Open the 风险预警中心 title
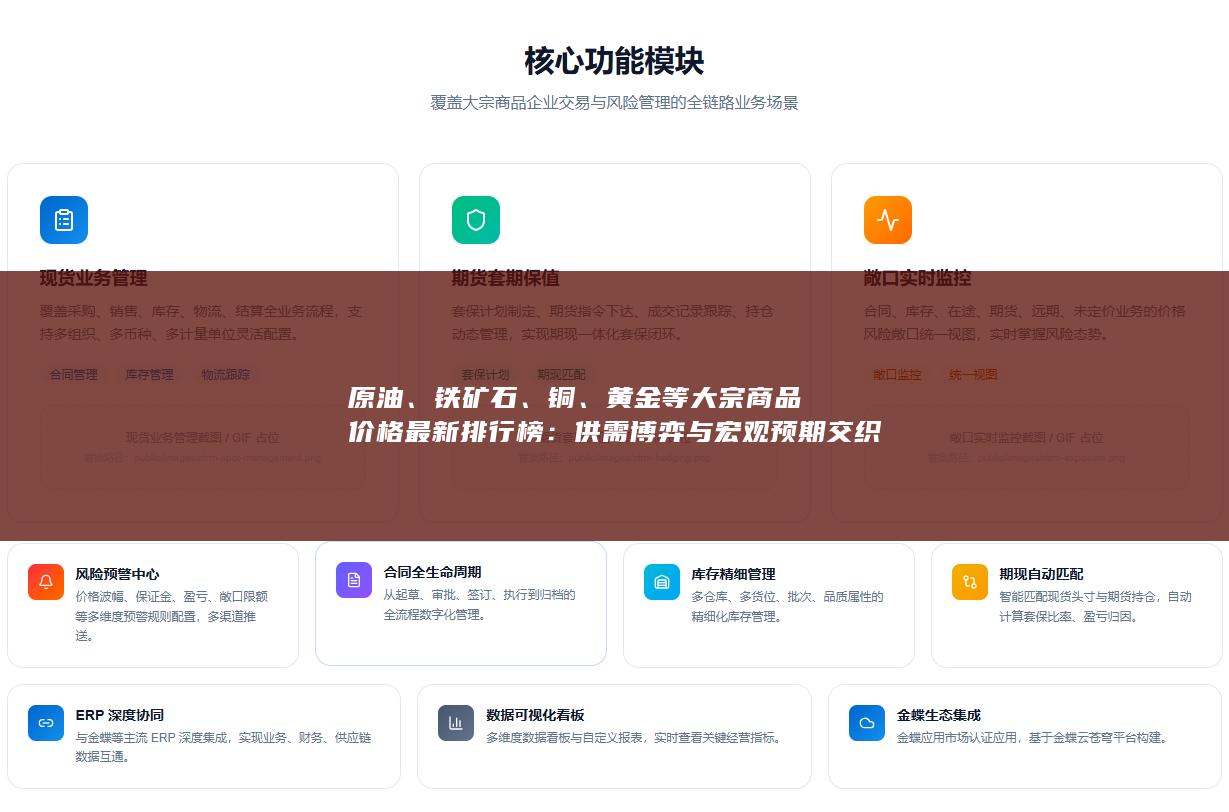 [x=117, y=574]
